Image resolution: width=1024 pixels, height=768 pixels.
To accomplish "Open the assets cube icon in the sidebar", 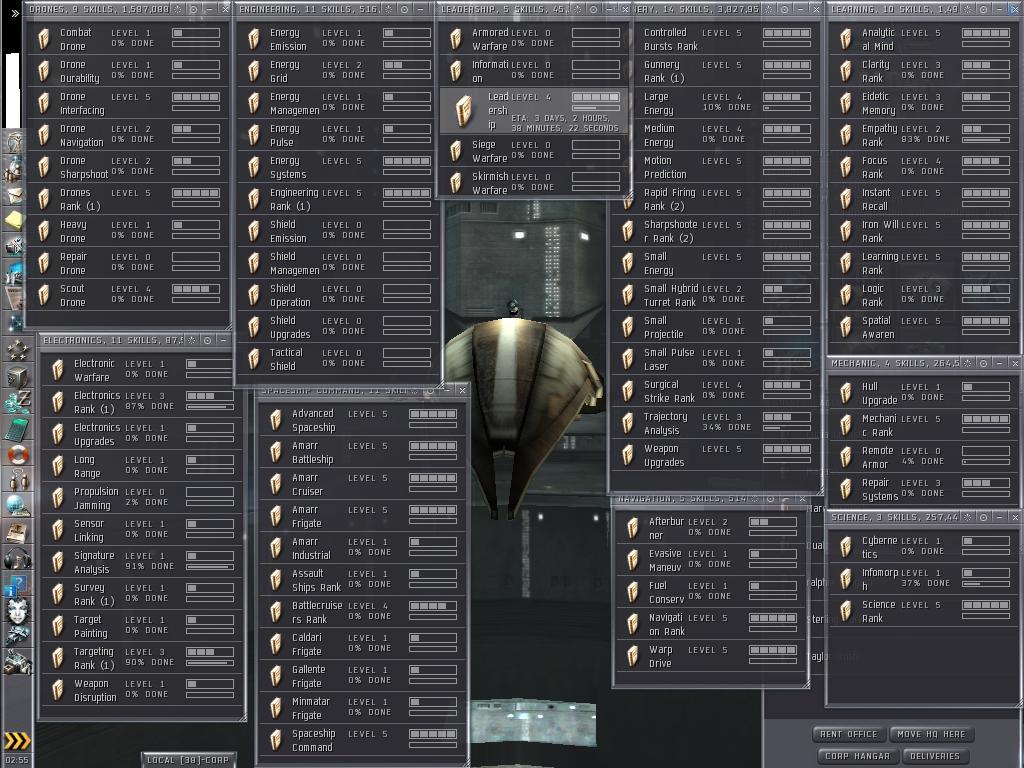I will pyautogui.click(x=17, y=377).
